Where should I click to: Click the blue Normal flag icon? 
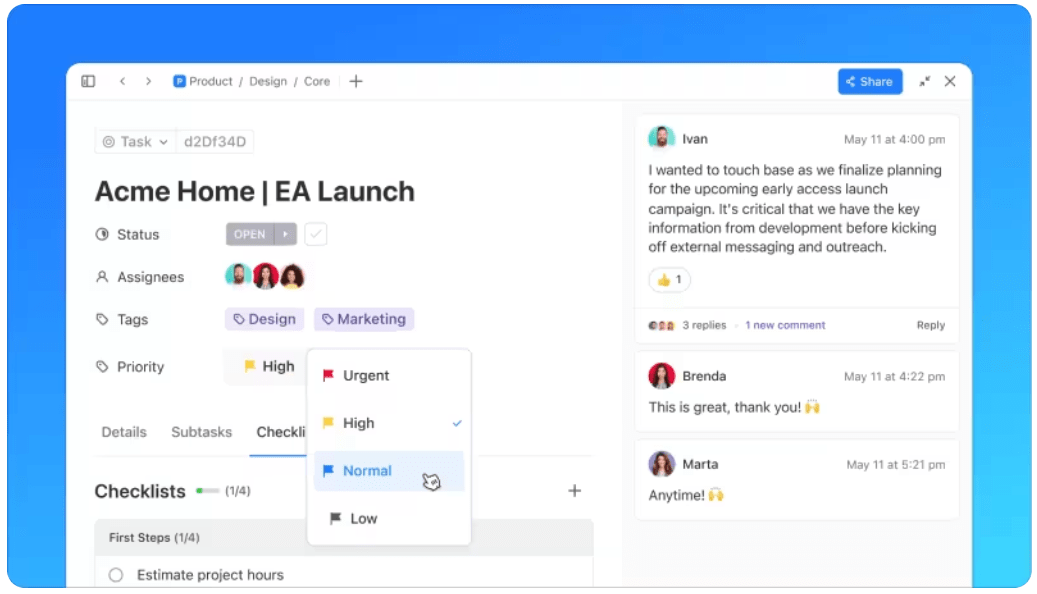click(x=328, y=470)
